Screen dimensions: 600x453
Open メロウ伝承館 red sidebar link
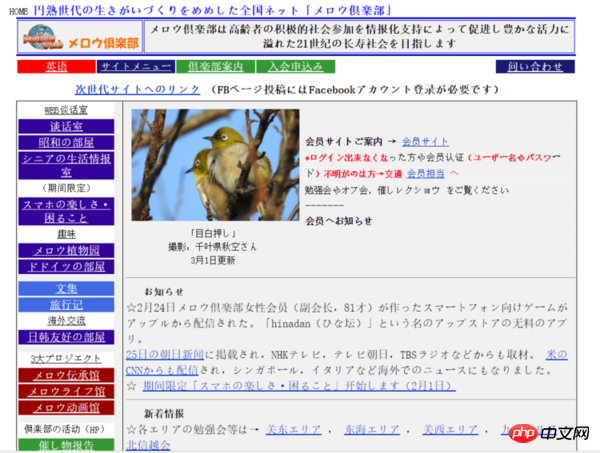coord(66,376)
